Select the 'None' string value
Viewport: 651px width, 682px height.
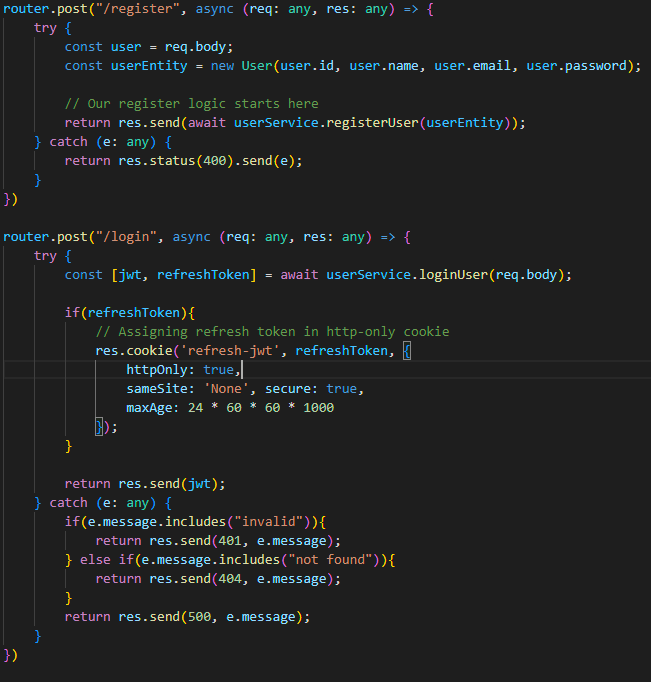(226, 389)
